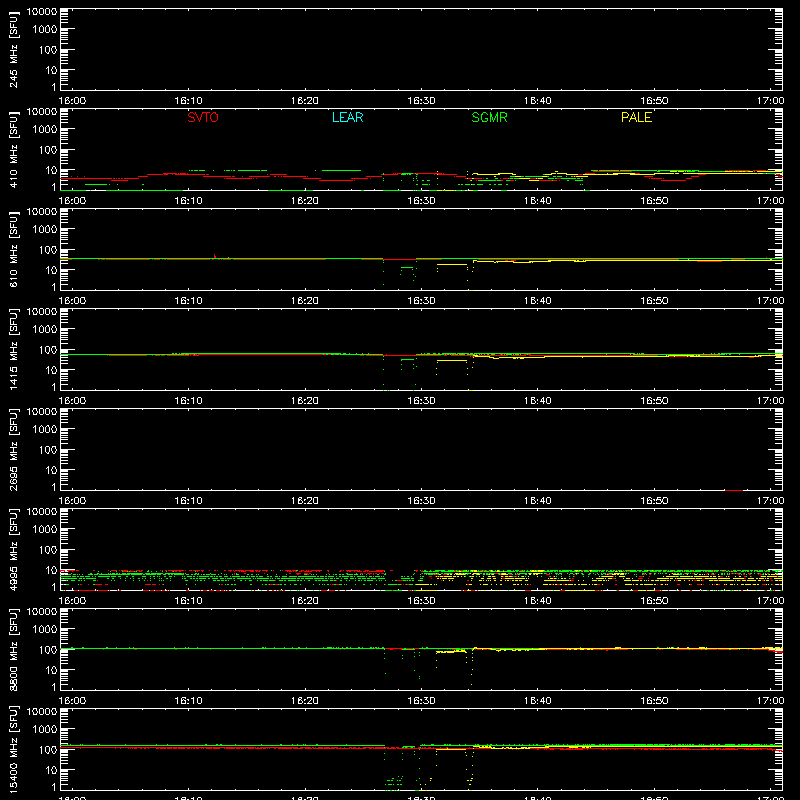Click the 16:40 time label under the 610 MHz panel
Image resolution: width=800 pixels, height=800 pixels.
(538, 301)
